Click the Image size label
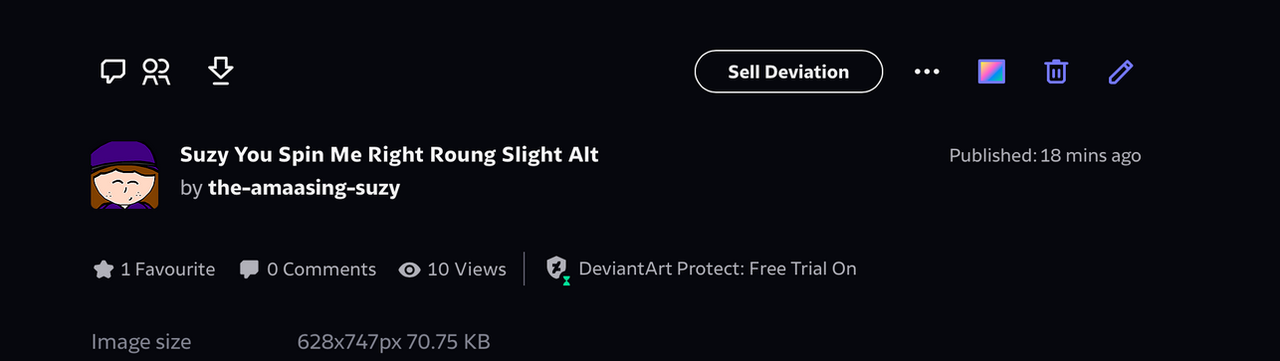The height and width of the screenshot is (361, 1280). click(141, 342)
